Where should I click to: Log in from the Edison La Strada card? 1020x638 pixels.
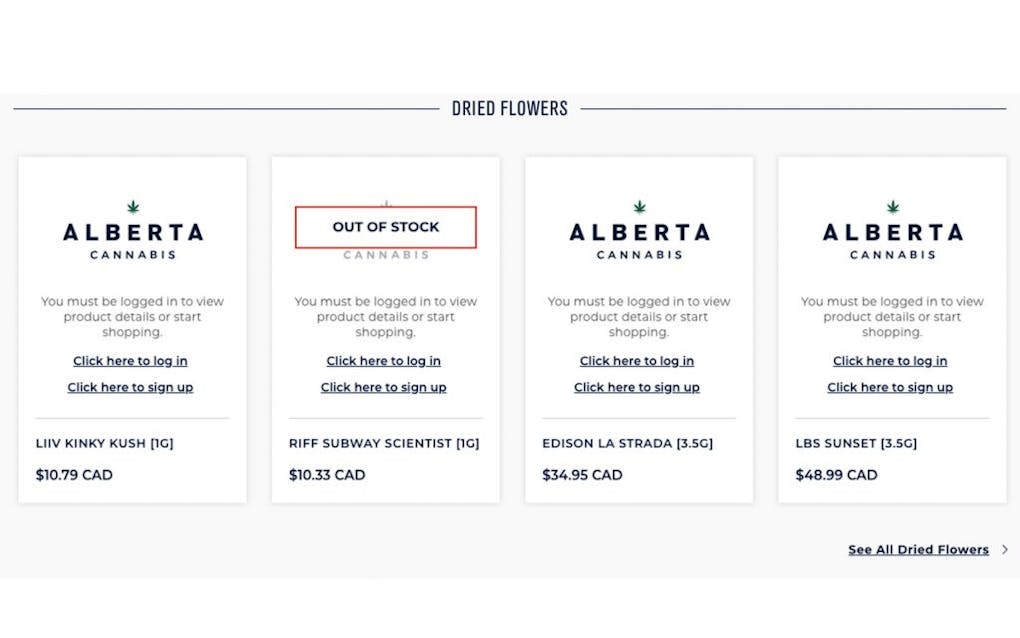point(637,361)
